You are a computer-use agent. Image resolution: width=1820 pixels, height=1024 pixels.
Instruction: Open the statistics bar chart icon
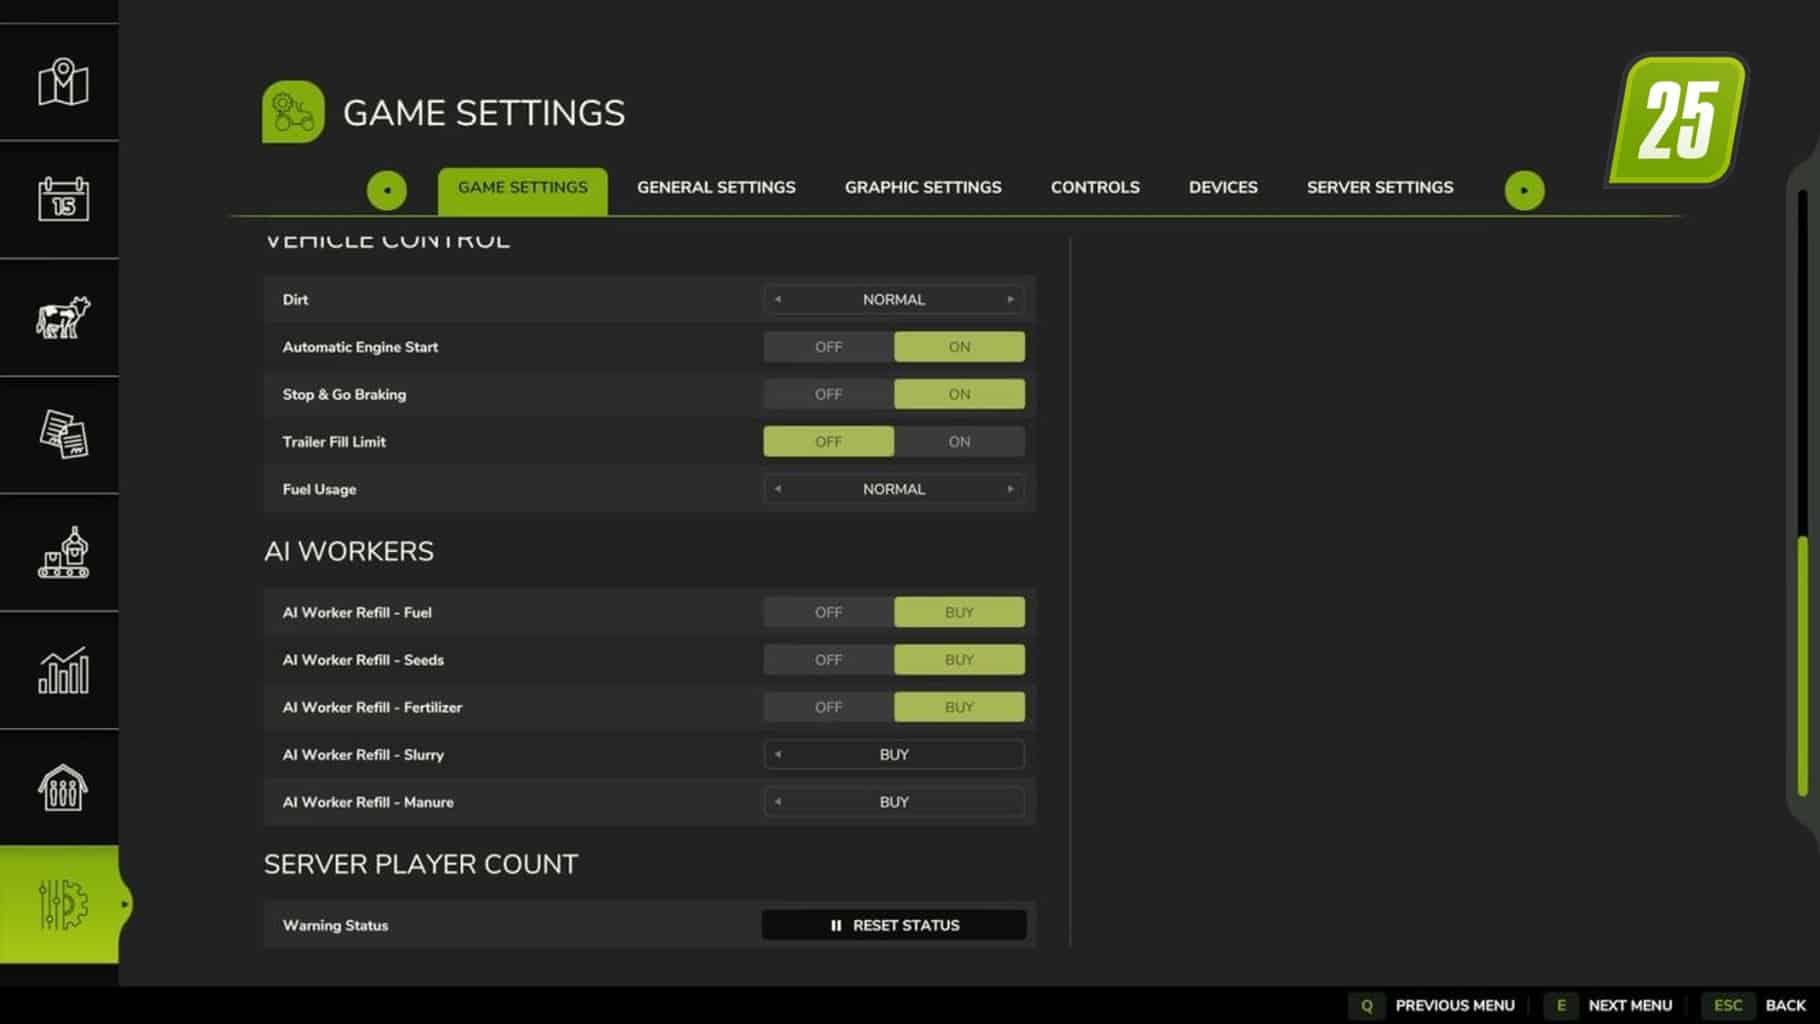click(63, 670)
